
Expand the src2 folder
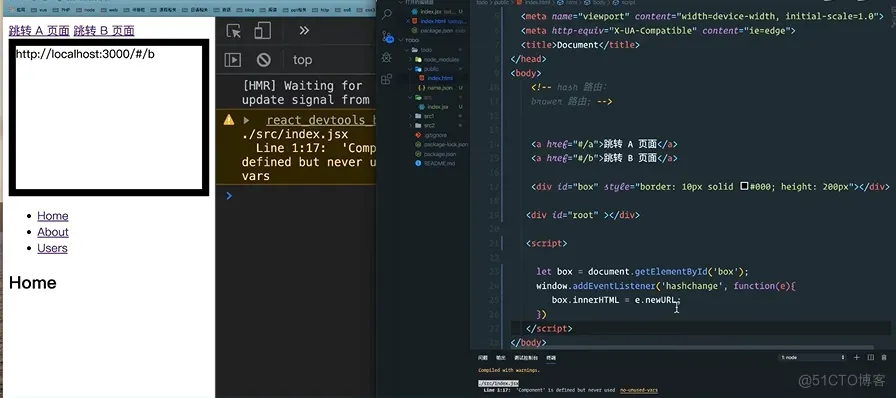410,125
